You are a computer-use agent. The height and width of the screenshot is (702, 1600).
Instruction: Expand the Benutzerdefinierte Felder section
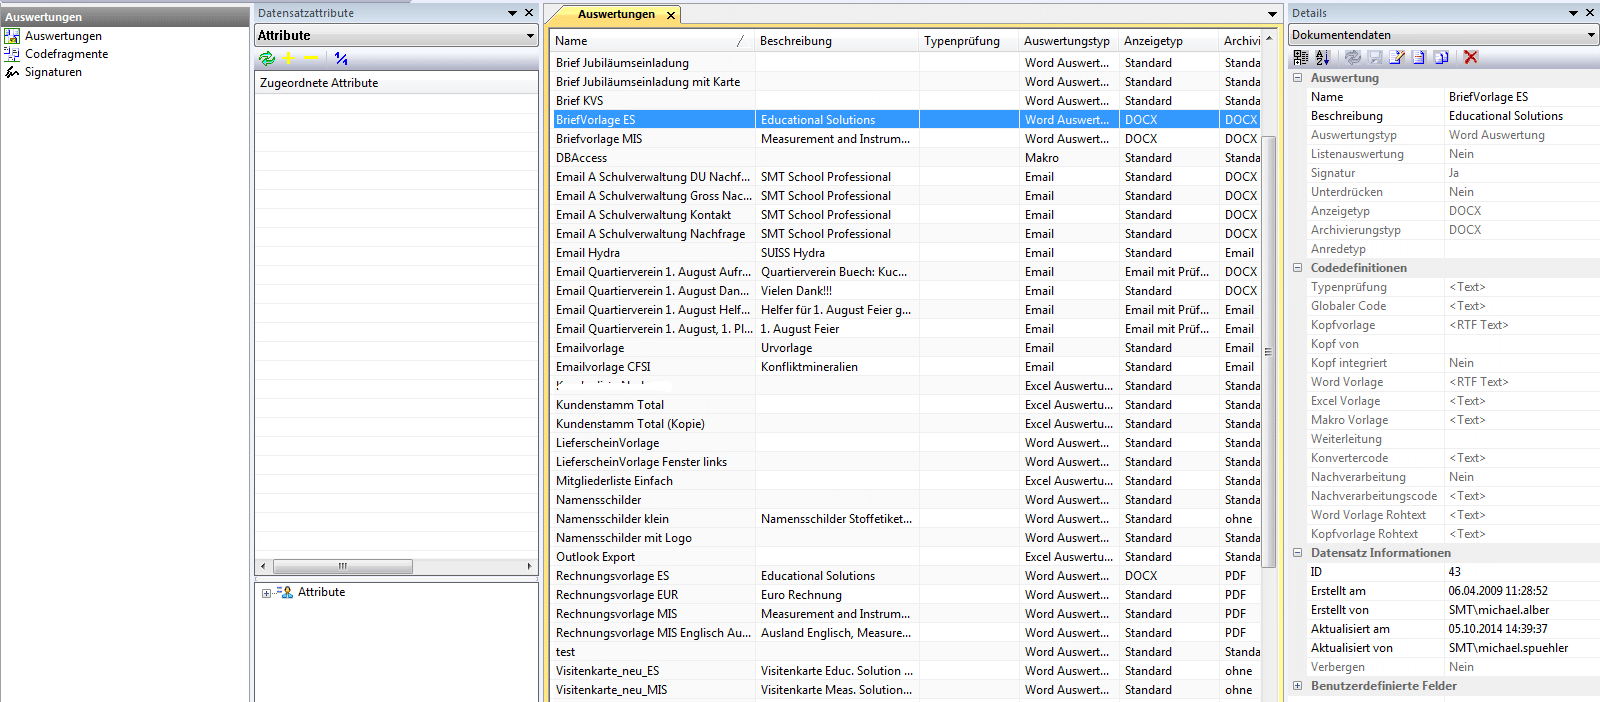click(x=1298, y=686)
